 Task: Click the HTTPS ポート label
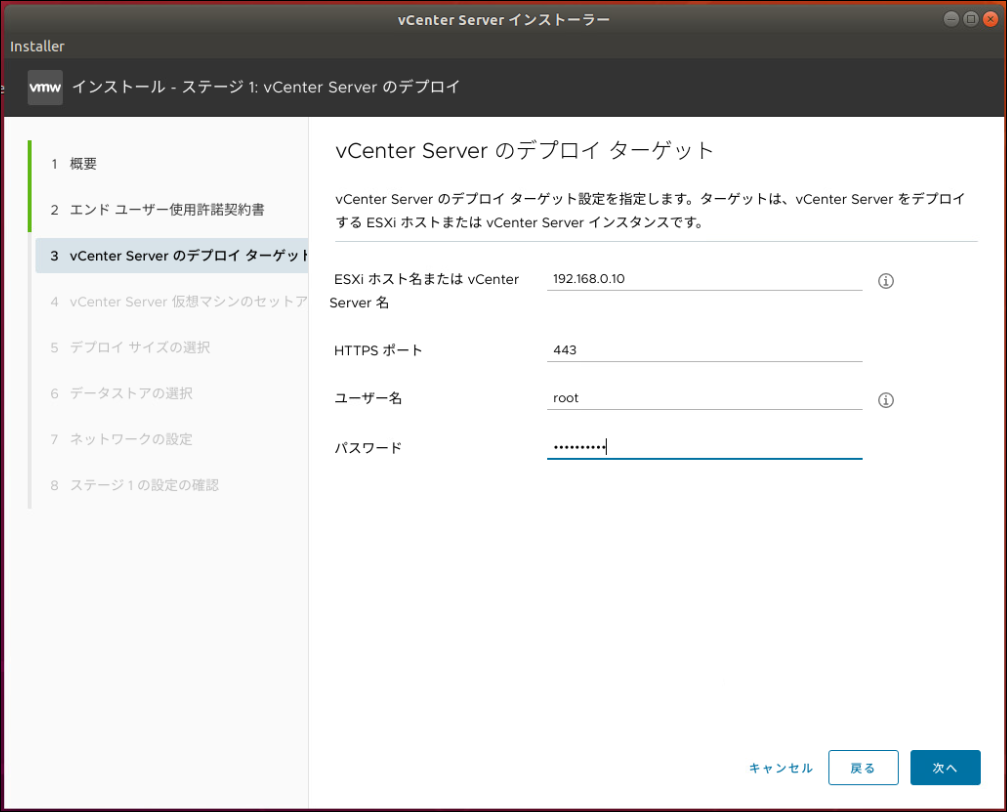378,351
